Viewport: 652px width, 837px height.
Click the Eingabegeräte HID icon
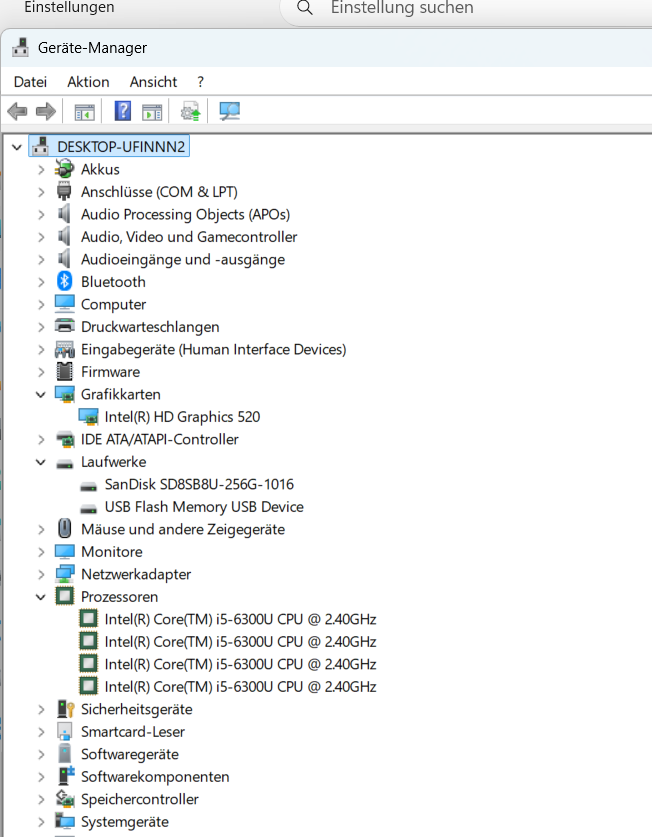point(65,349)
